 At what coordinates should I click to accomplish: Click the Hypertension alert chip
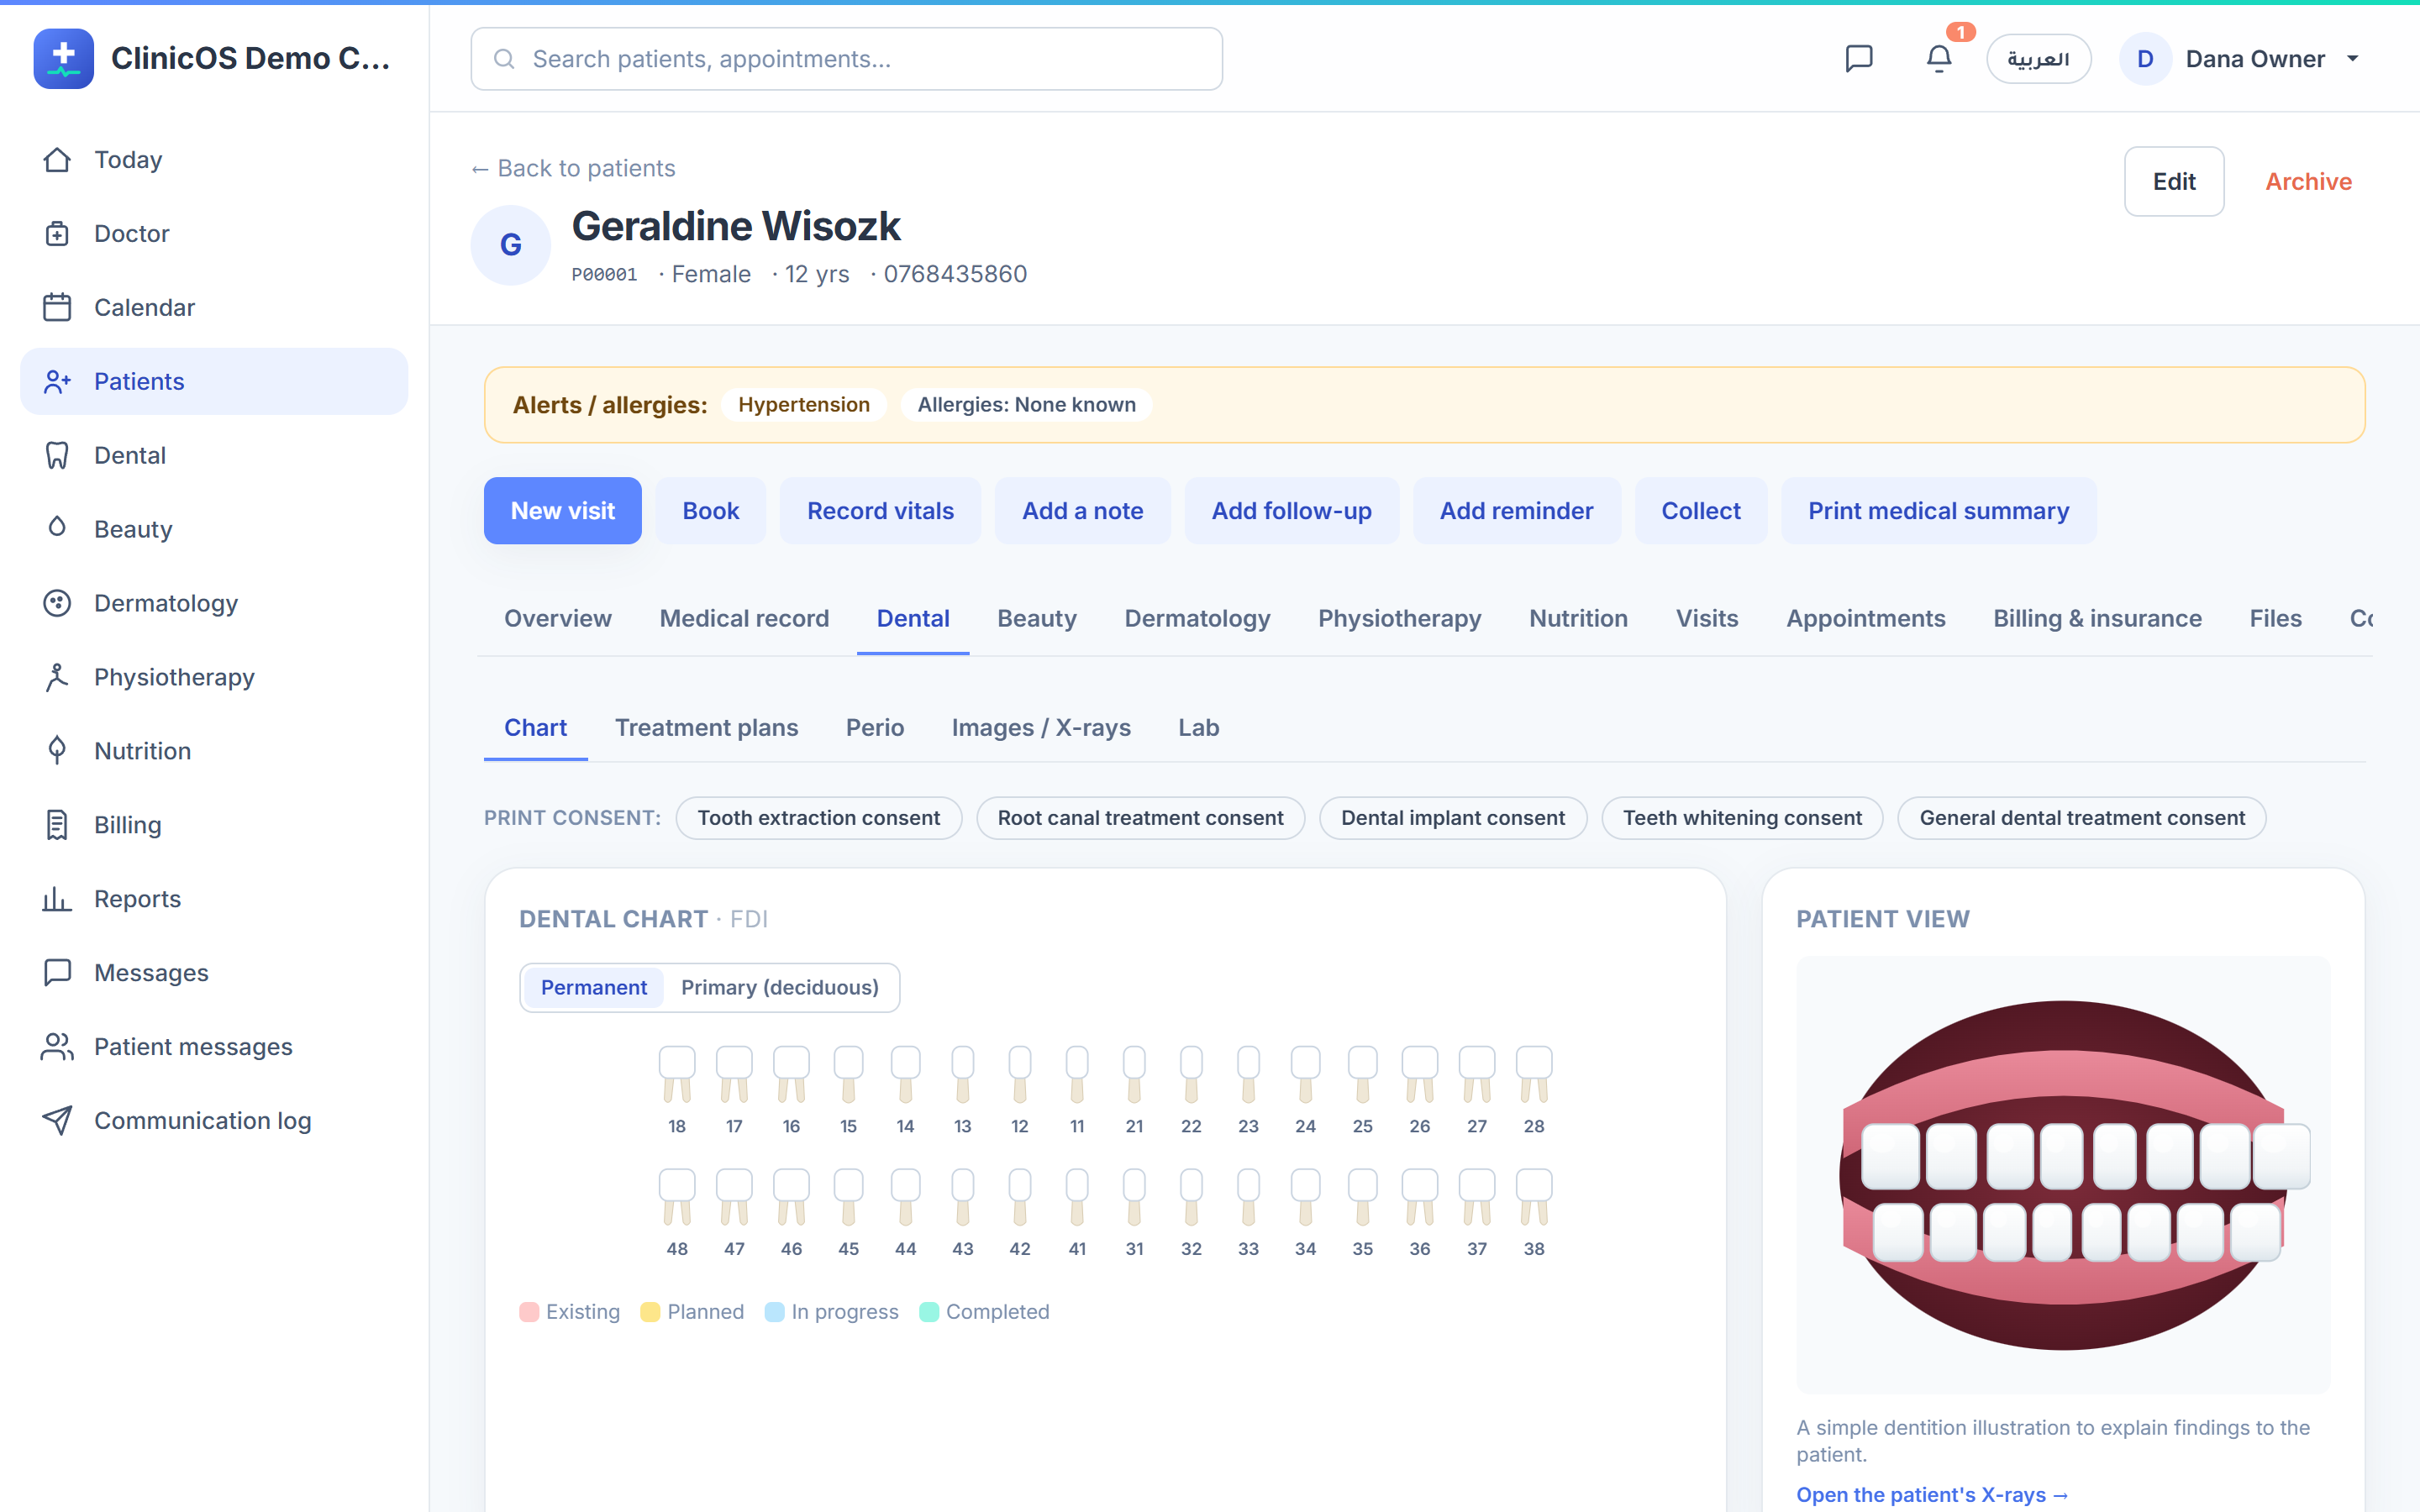click(804, 405)
